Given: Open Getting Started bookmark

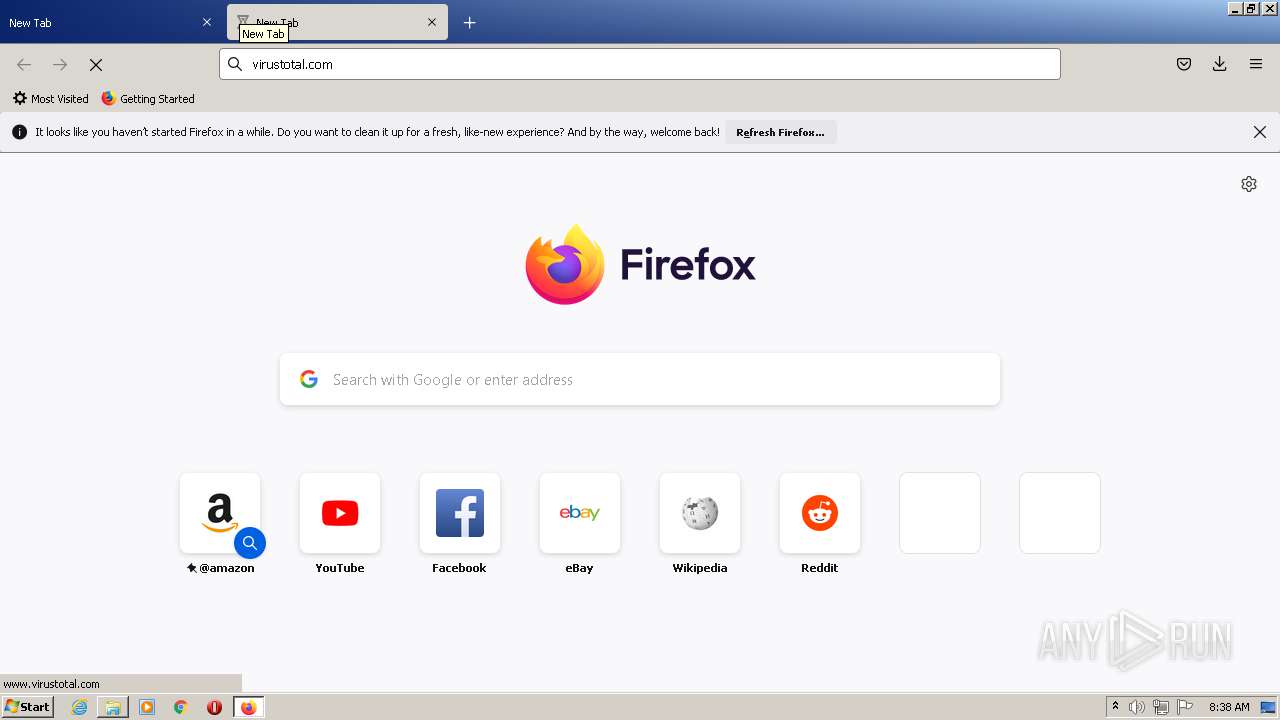Looking at the screenshot, I should 148,99.
